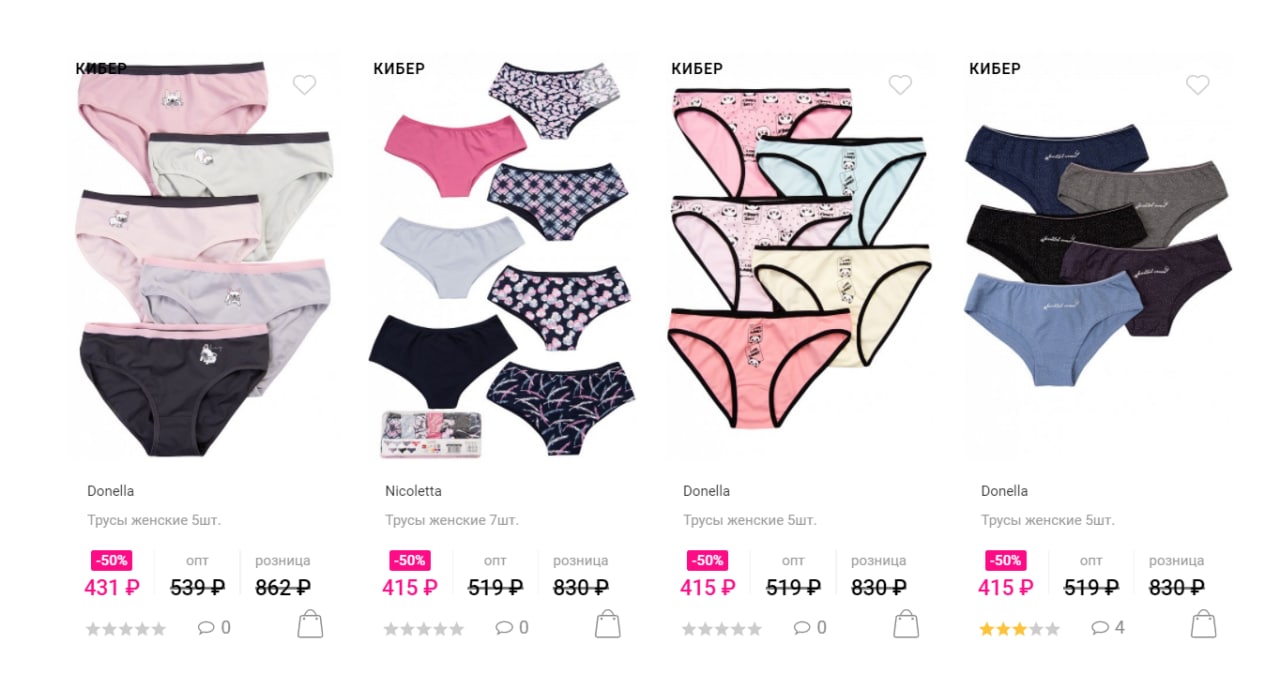Open 'Трусы женские 7шт.' product title

452,521
